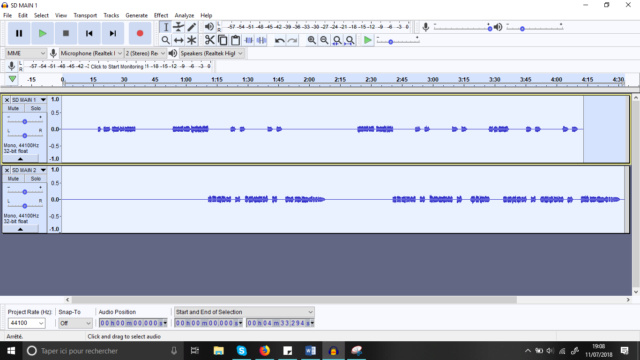This screenshot has width=640, height=360.
Task: Open the Project Rate 44100 dropdown
Action: tap(27, 323)
